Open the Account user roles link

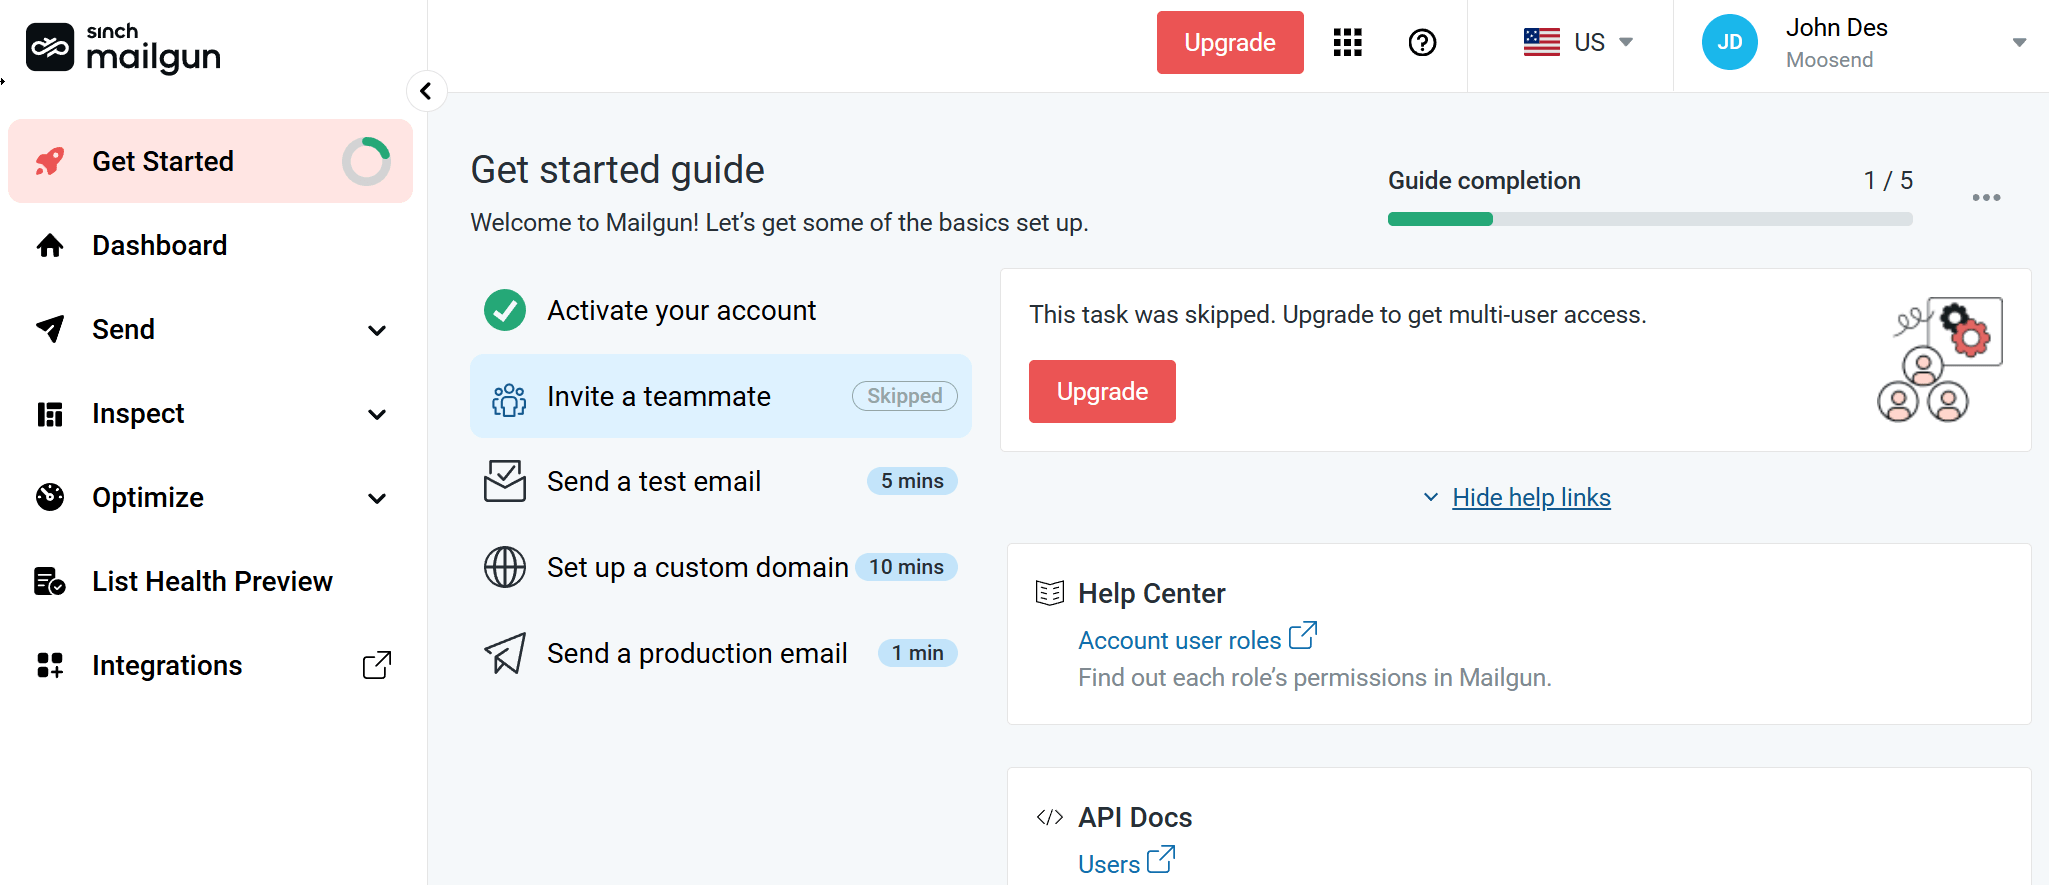click(1179, 640)
